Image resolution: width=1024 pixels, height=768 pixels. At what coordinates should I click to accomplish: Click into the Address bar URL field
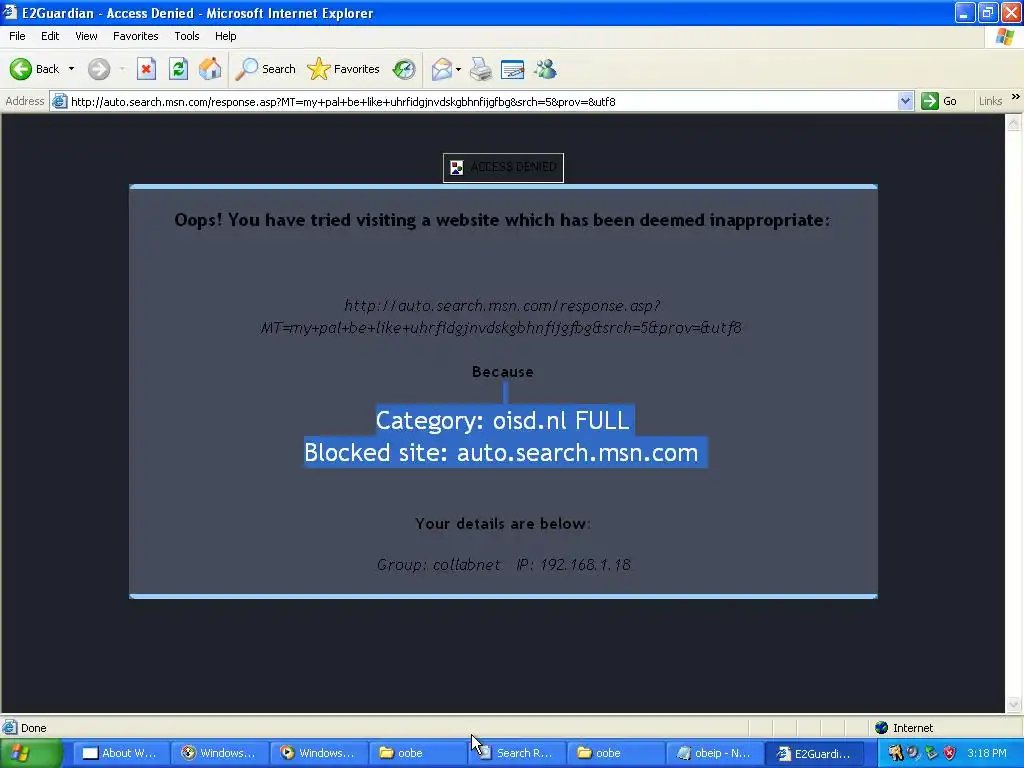(480, 101)
